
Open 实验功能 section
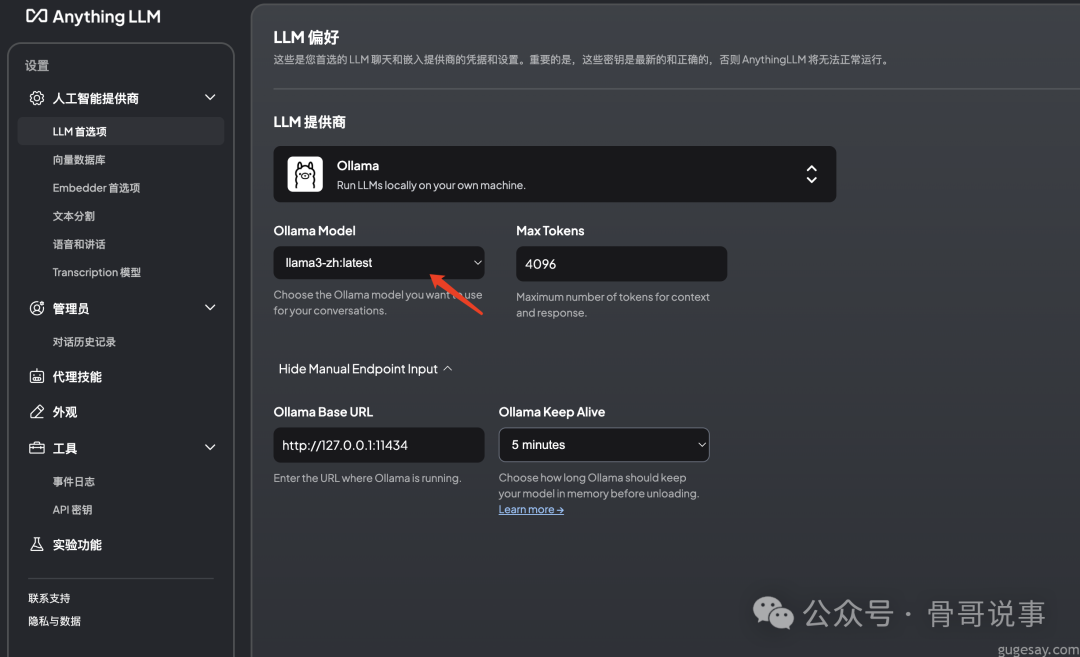pos(77,545)
